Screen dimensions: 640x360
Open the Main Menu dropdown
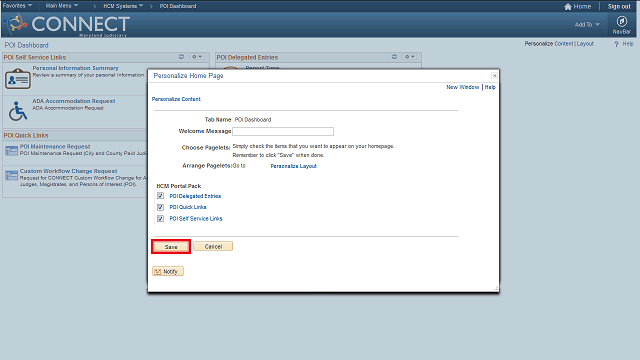point(62,6)
